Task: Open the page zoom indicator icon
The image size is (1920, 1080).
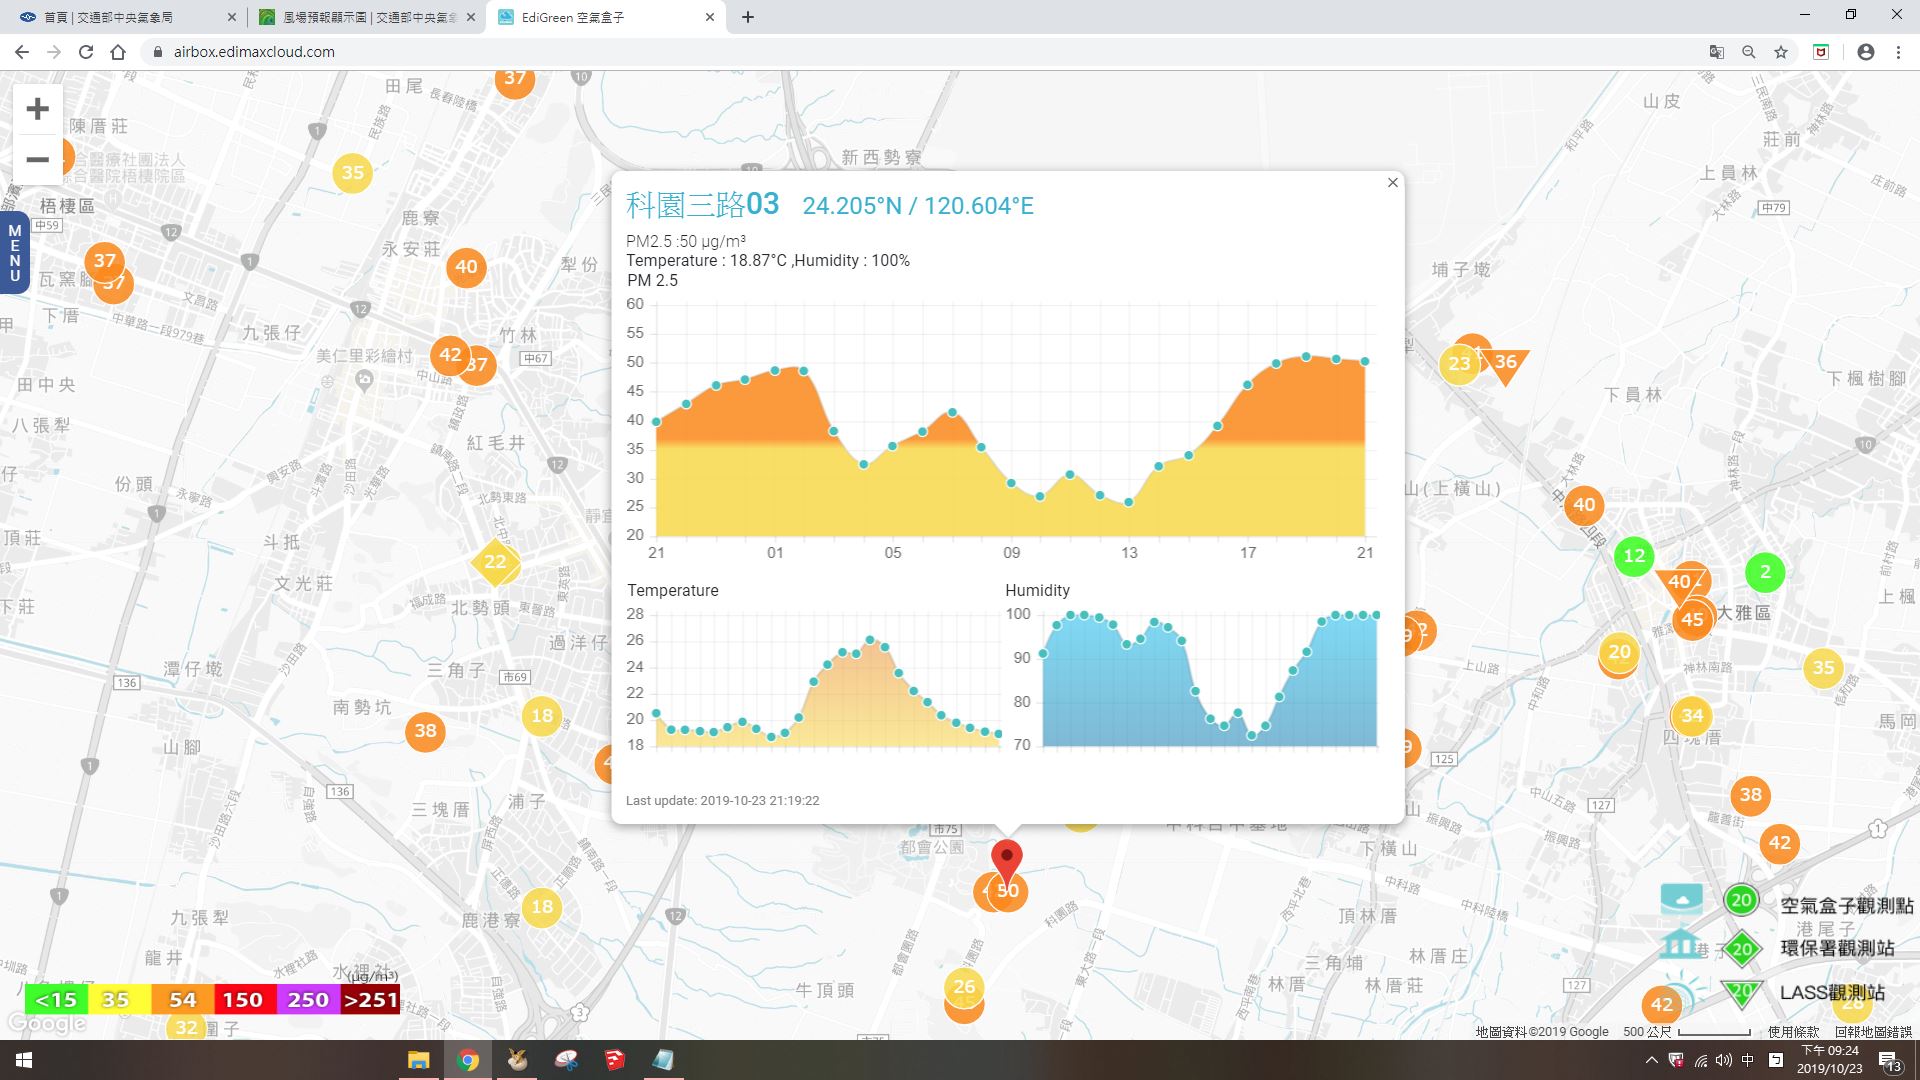Action: point(1748,52)
